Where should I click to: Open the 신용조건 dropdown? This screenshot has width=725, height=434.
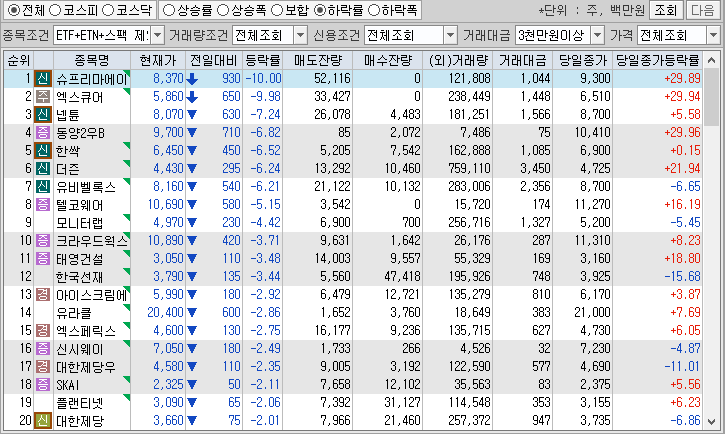pos(450,35)
